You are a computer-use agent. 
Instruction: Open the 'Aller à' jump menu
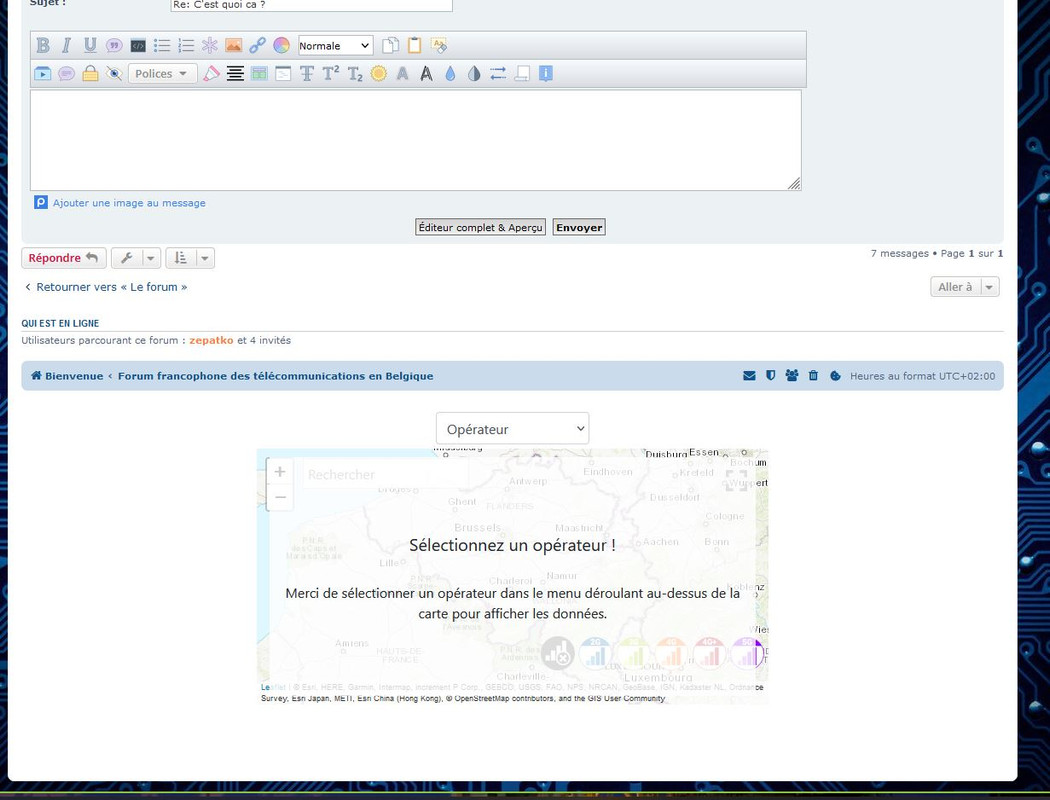(x=965, y=287)
